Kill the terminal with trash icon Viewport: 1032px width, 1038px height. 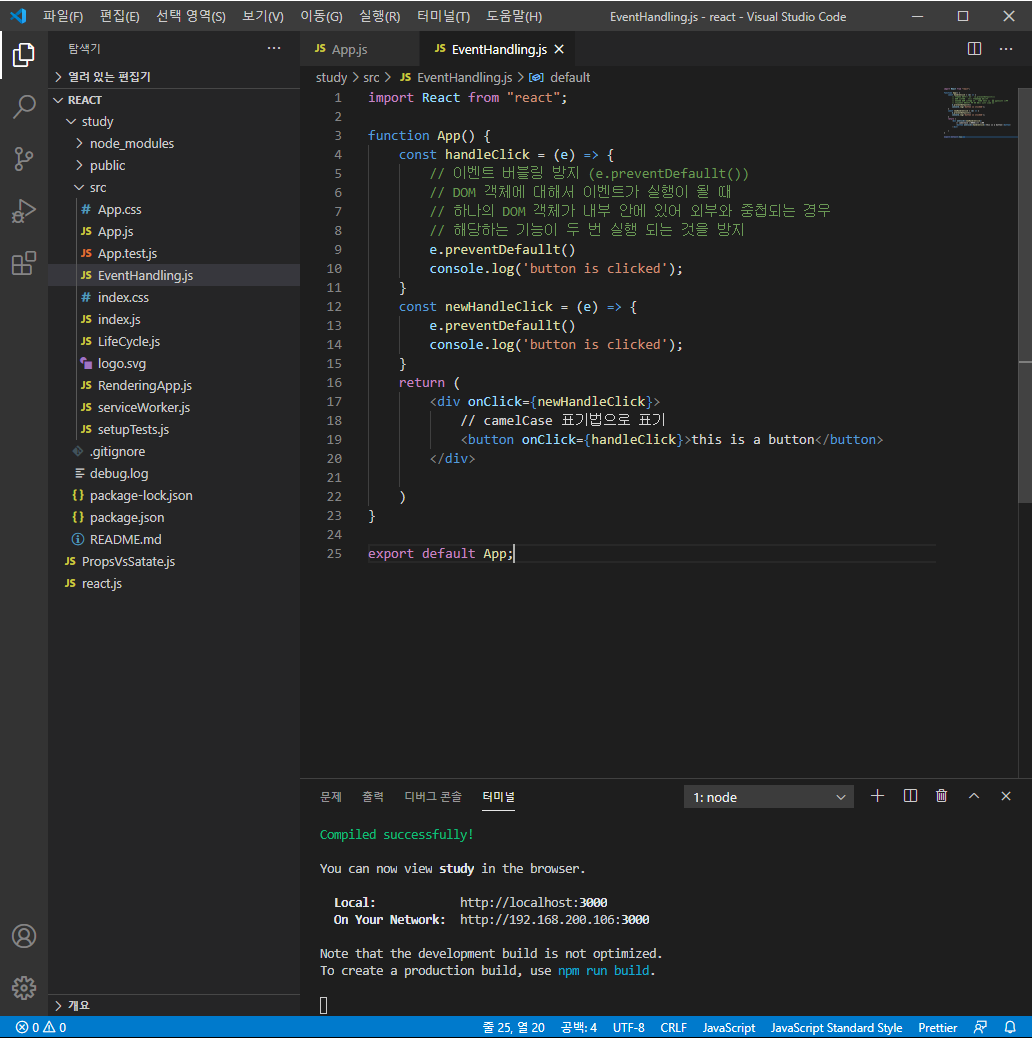point(941,796)
